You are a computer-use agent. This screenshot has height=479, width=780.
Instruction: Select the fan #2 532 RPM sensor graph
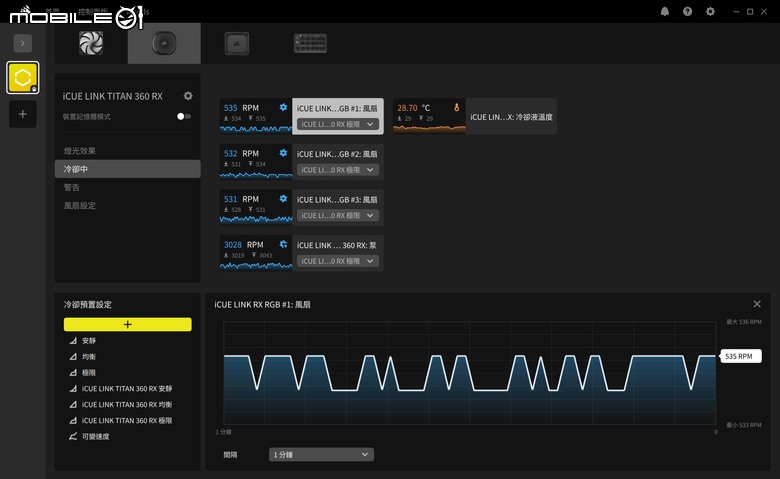[256, 162]
